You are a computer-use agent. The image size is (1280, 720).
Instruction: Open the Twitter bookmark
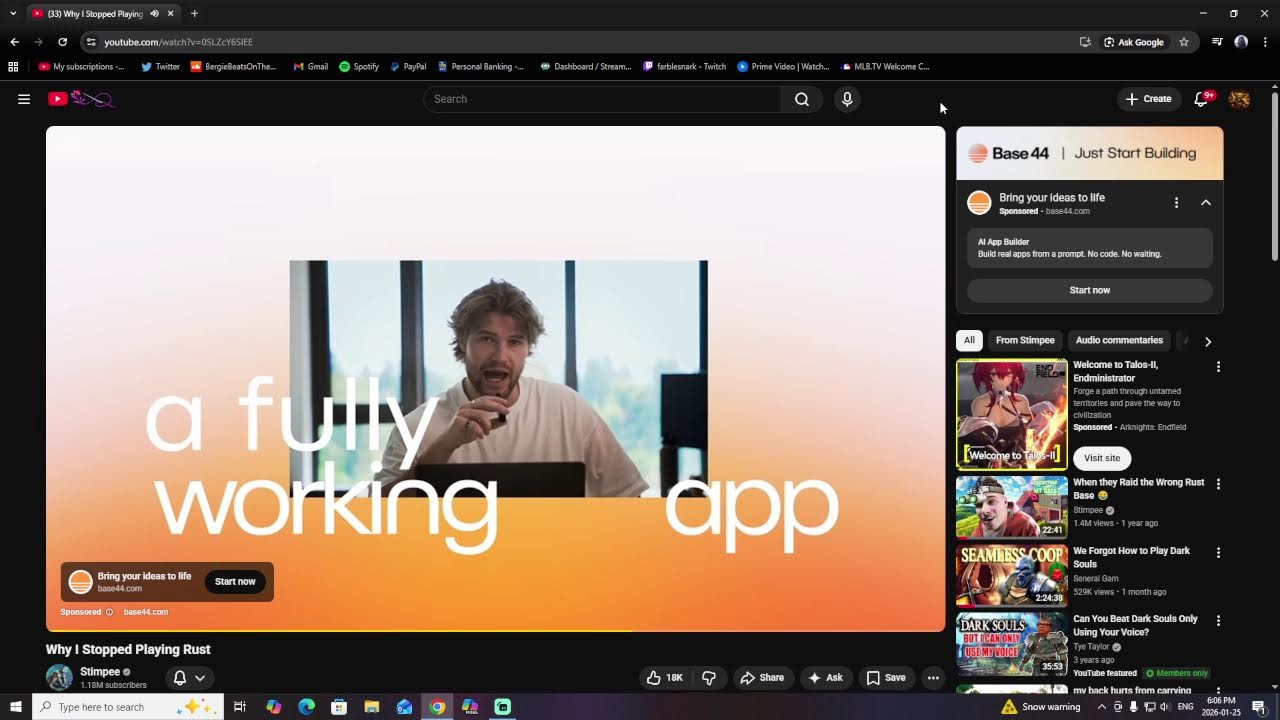(160, 67)
